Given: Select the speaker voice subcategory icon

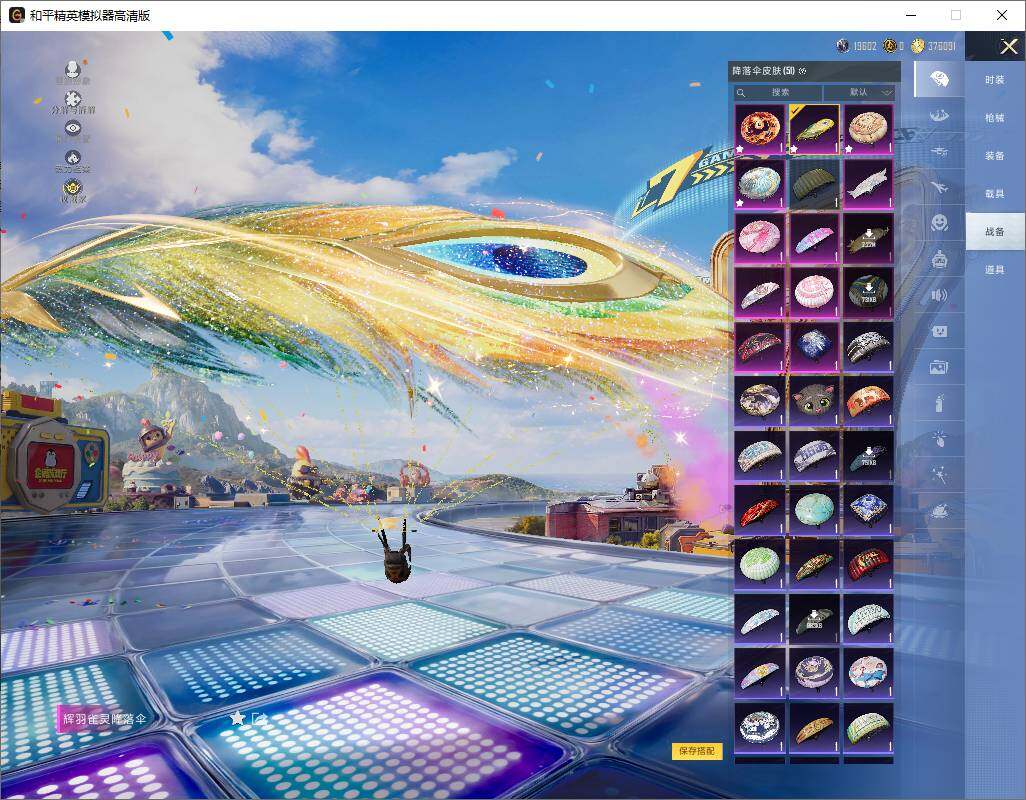Looking at the screenshot, I should pyautogui.click(x=939, y=296).
